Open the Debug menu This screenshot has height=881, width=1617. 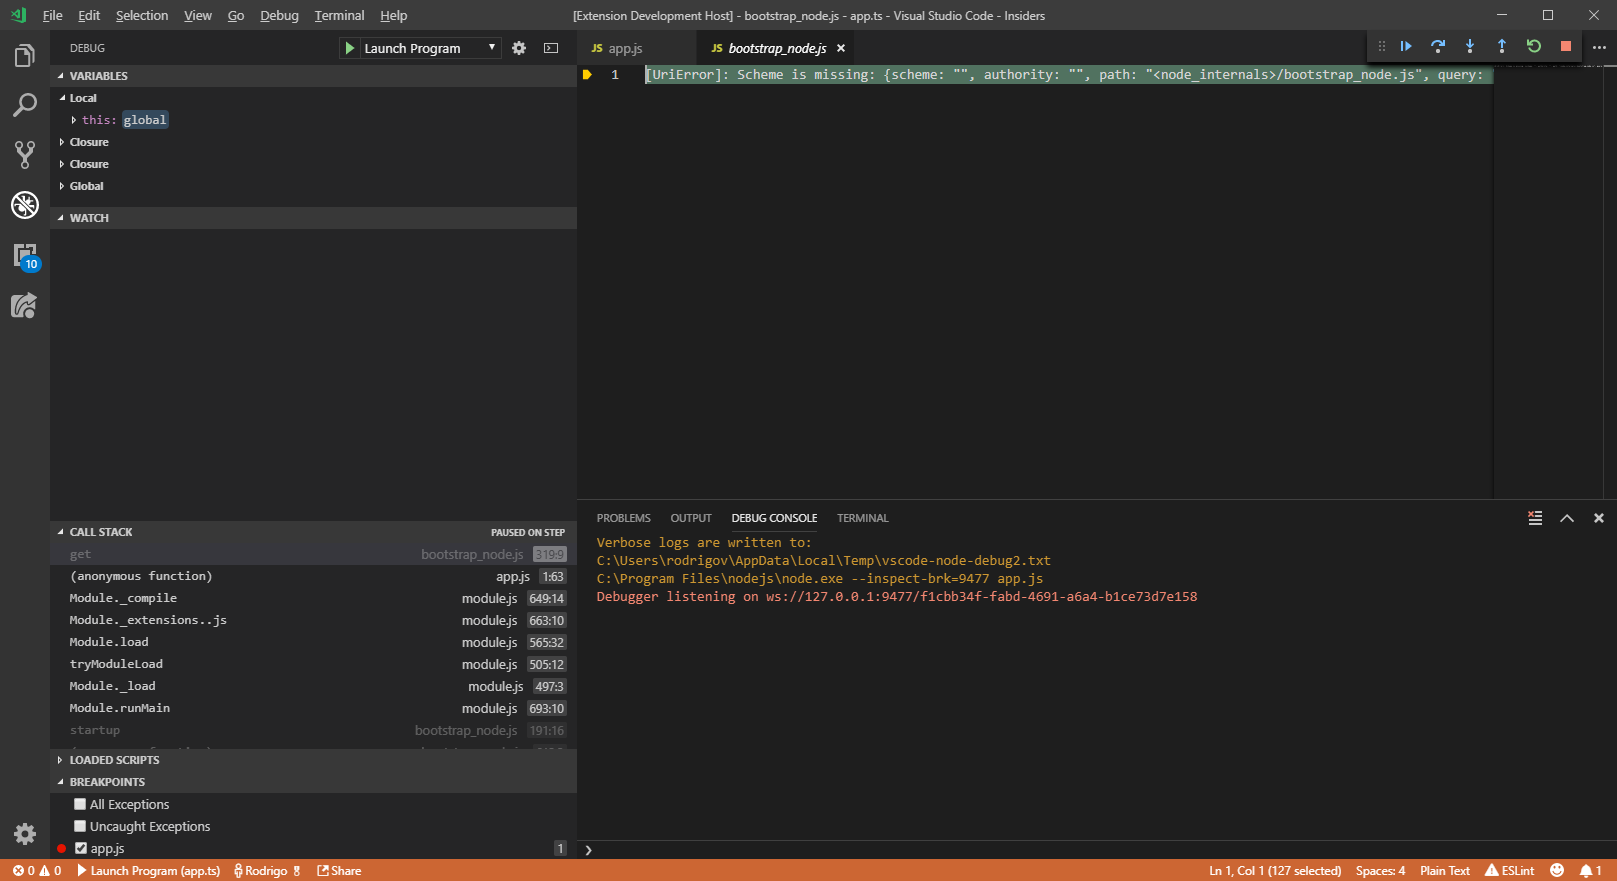tap(279, 15)
